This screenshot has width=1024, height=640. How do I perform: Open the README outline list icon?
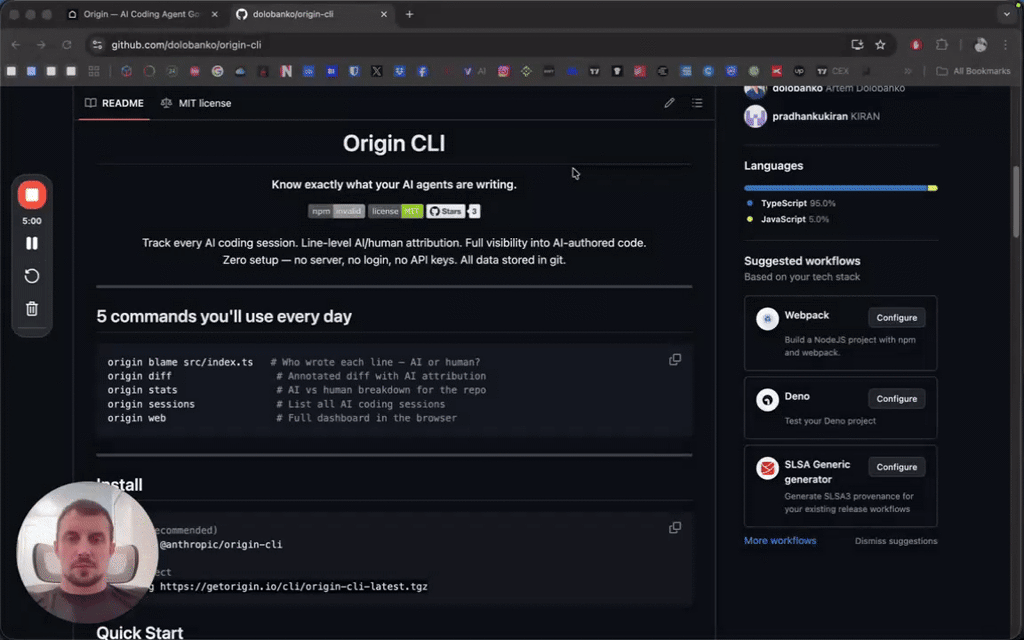[x=697, y=103]
